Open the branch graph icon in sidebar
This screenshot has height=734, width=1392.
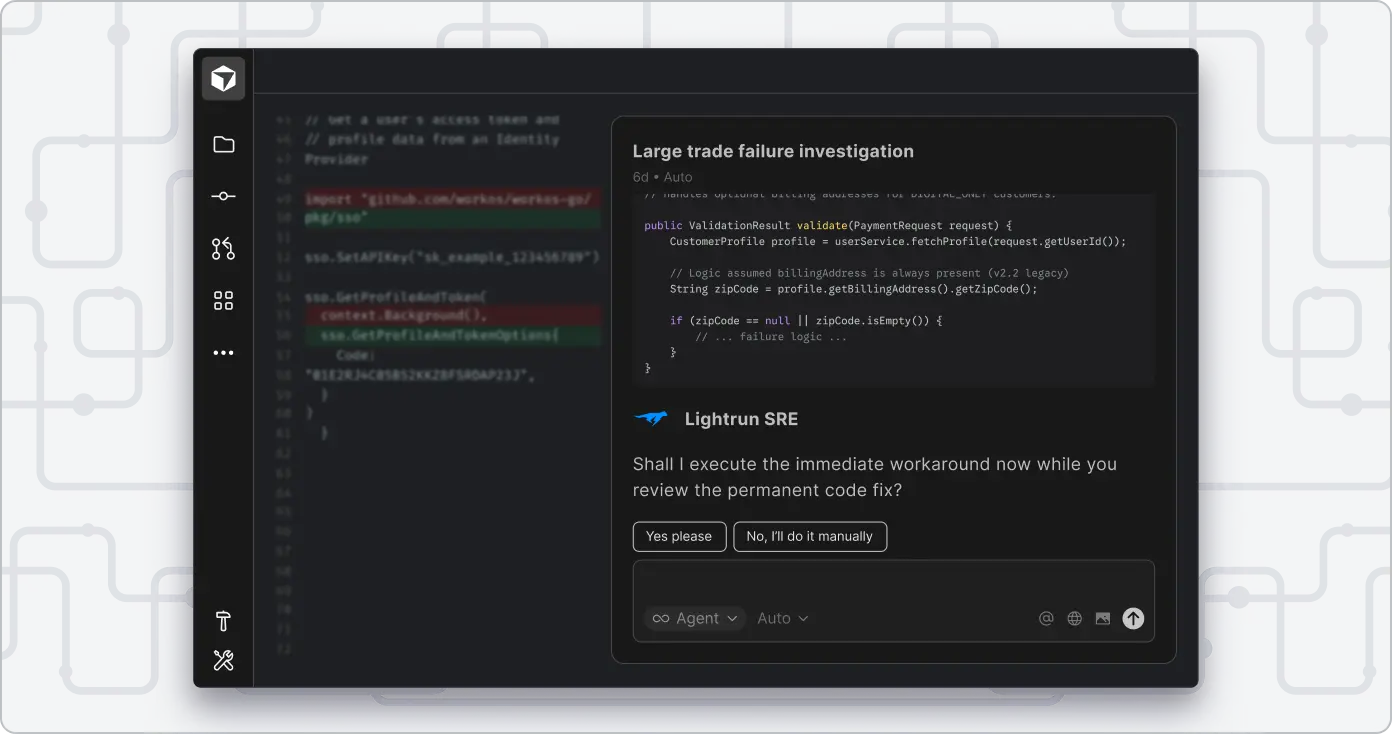point(222,248)
